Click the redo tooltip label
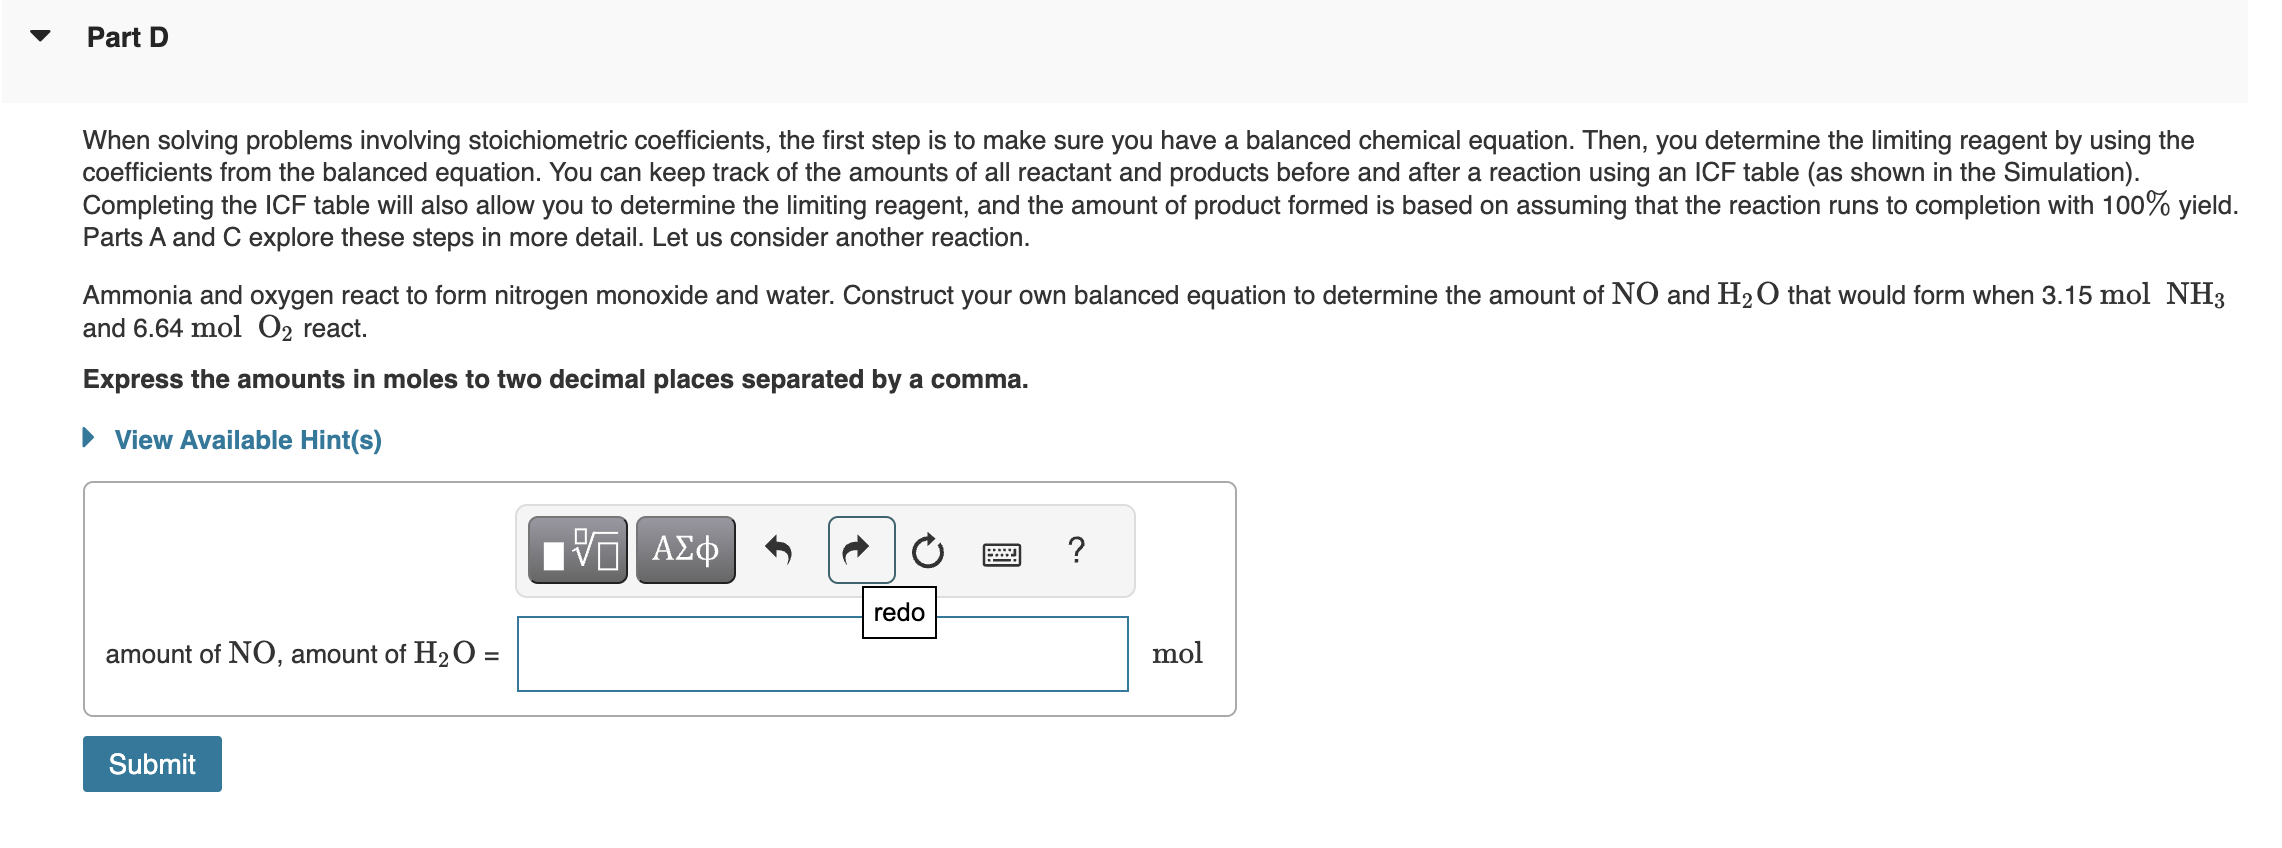The height and width of the screenshot is (848, 2282). pos(898,612)
